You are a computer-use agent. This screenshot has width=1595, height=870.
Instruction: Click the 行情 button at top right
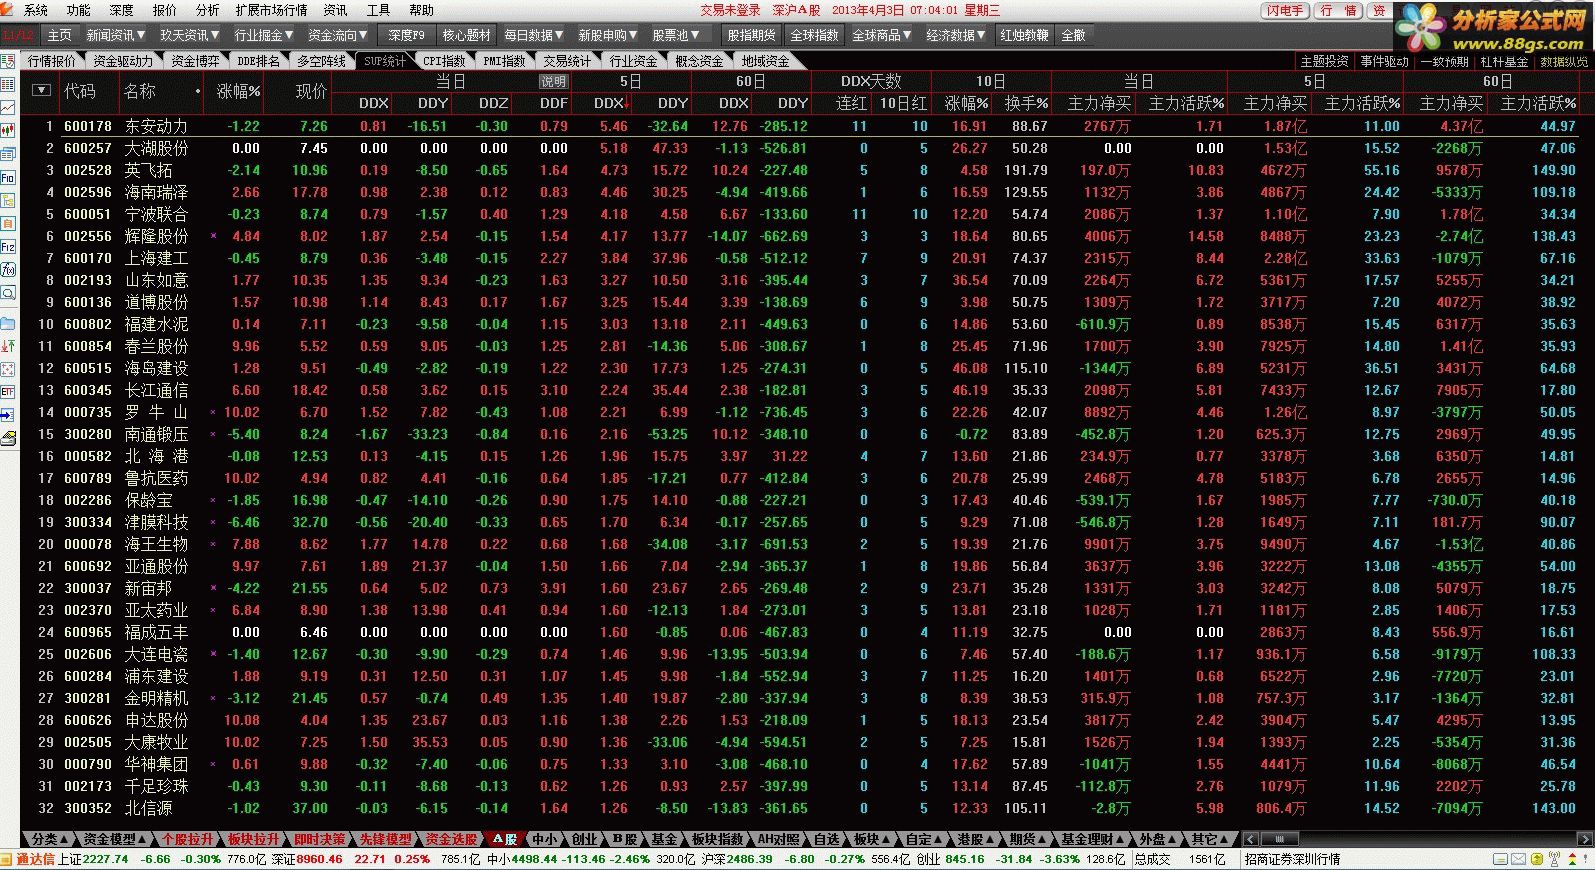1338,11
